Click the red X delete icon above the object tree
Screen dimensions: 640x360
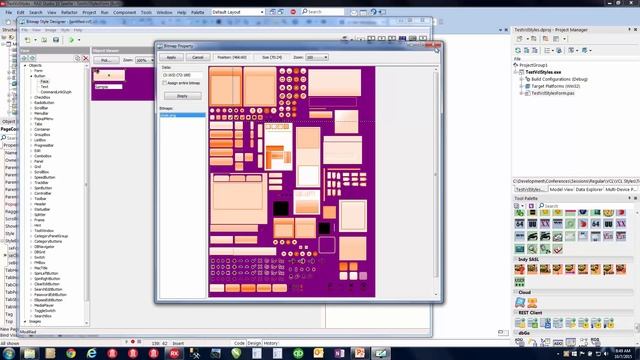85,58
